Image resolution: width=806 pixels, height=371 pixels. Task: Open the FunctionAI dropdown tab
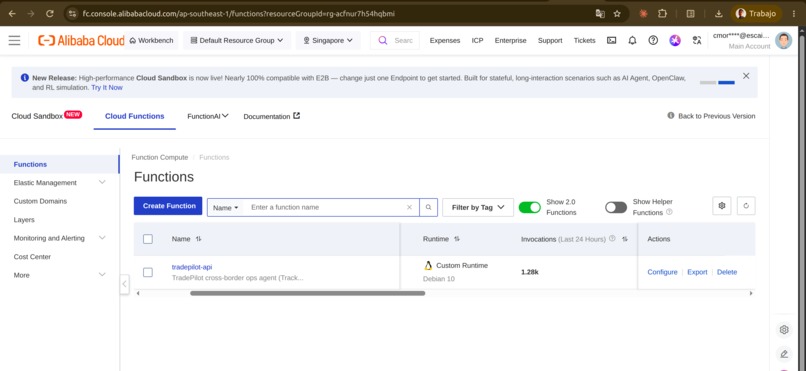pyautogui.click(x=208, y=116)
